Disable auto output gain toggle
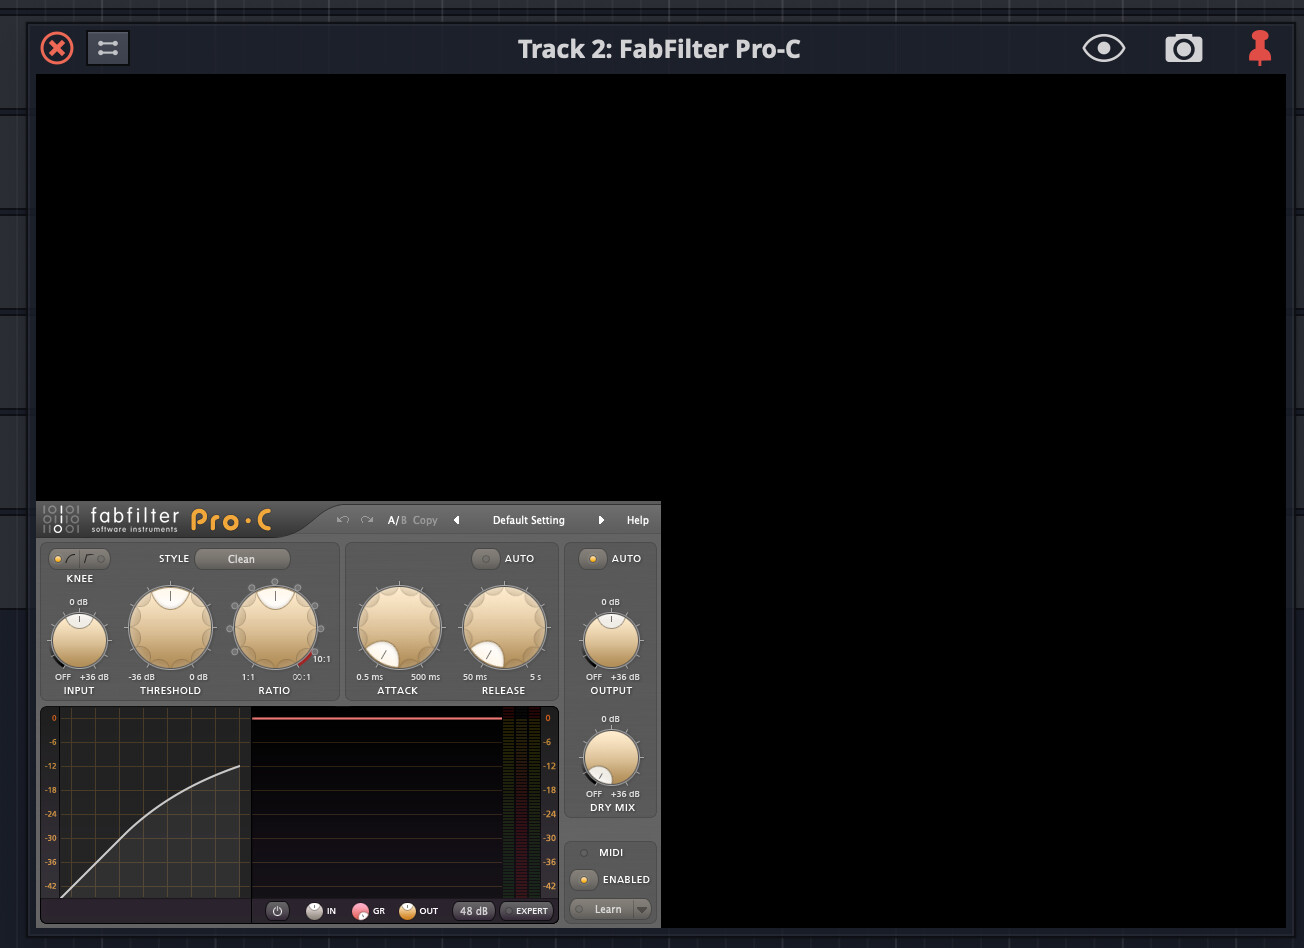This screenshot has width=1304, height=948. click(593, 559)
